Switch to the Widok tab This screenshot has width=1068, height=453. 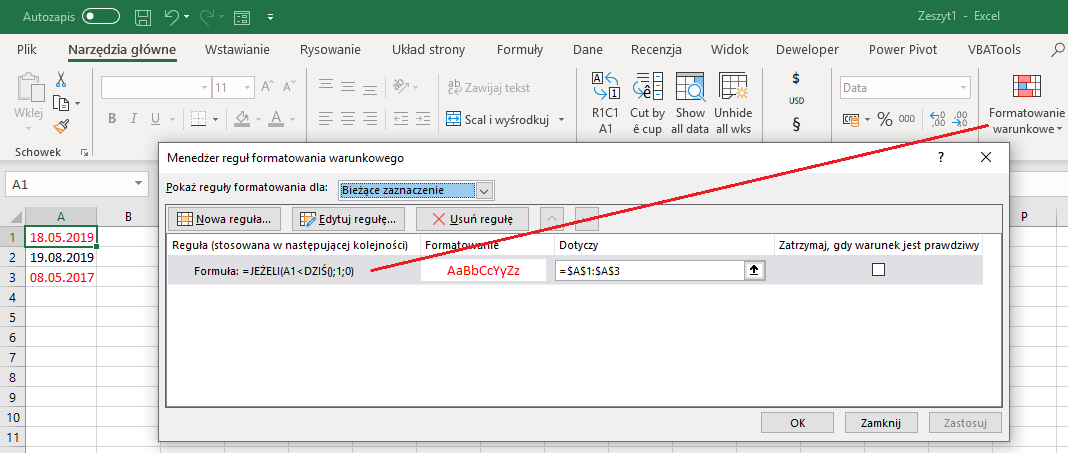click(729, 49)
